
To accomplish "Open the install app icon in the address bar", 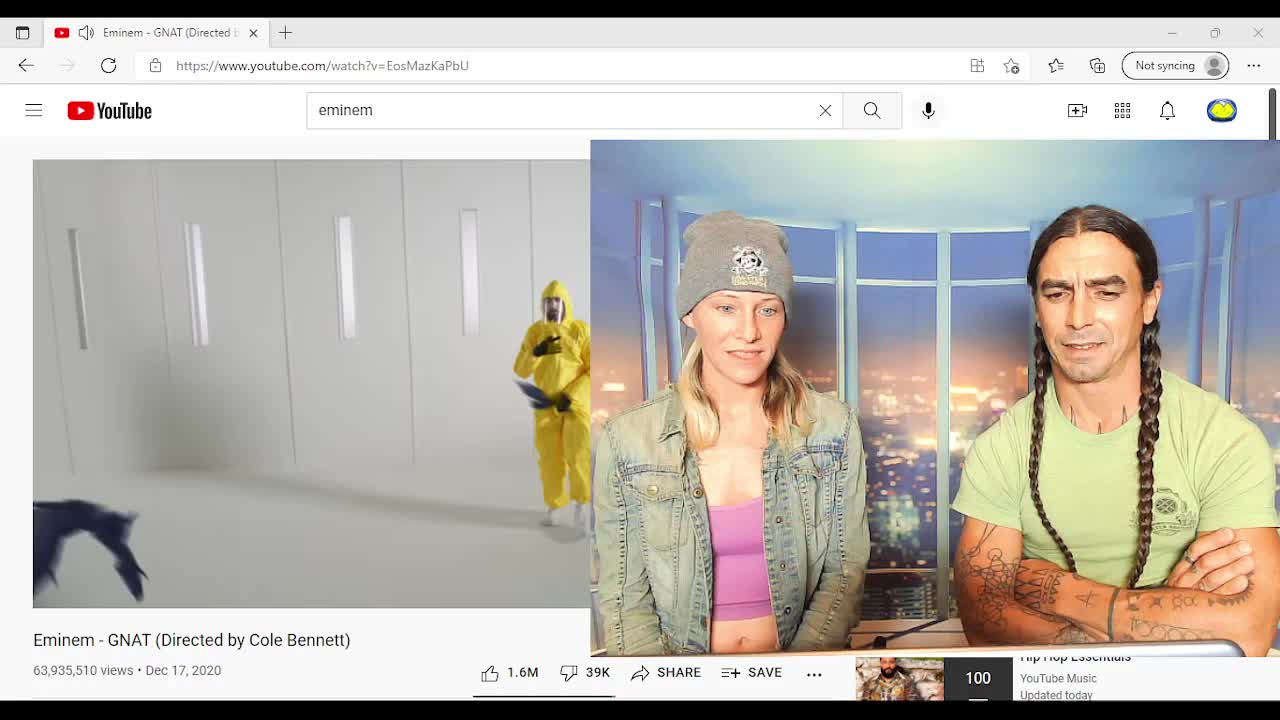I will (977, 66).
